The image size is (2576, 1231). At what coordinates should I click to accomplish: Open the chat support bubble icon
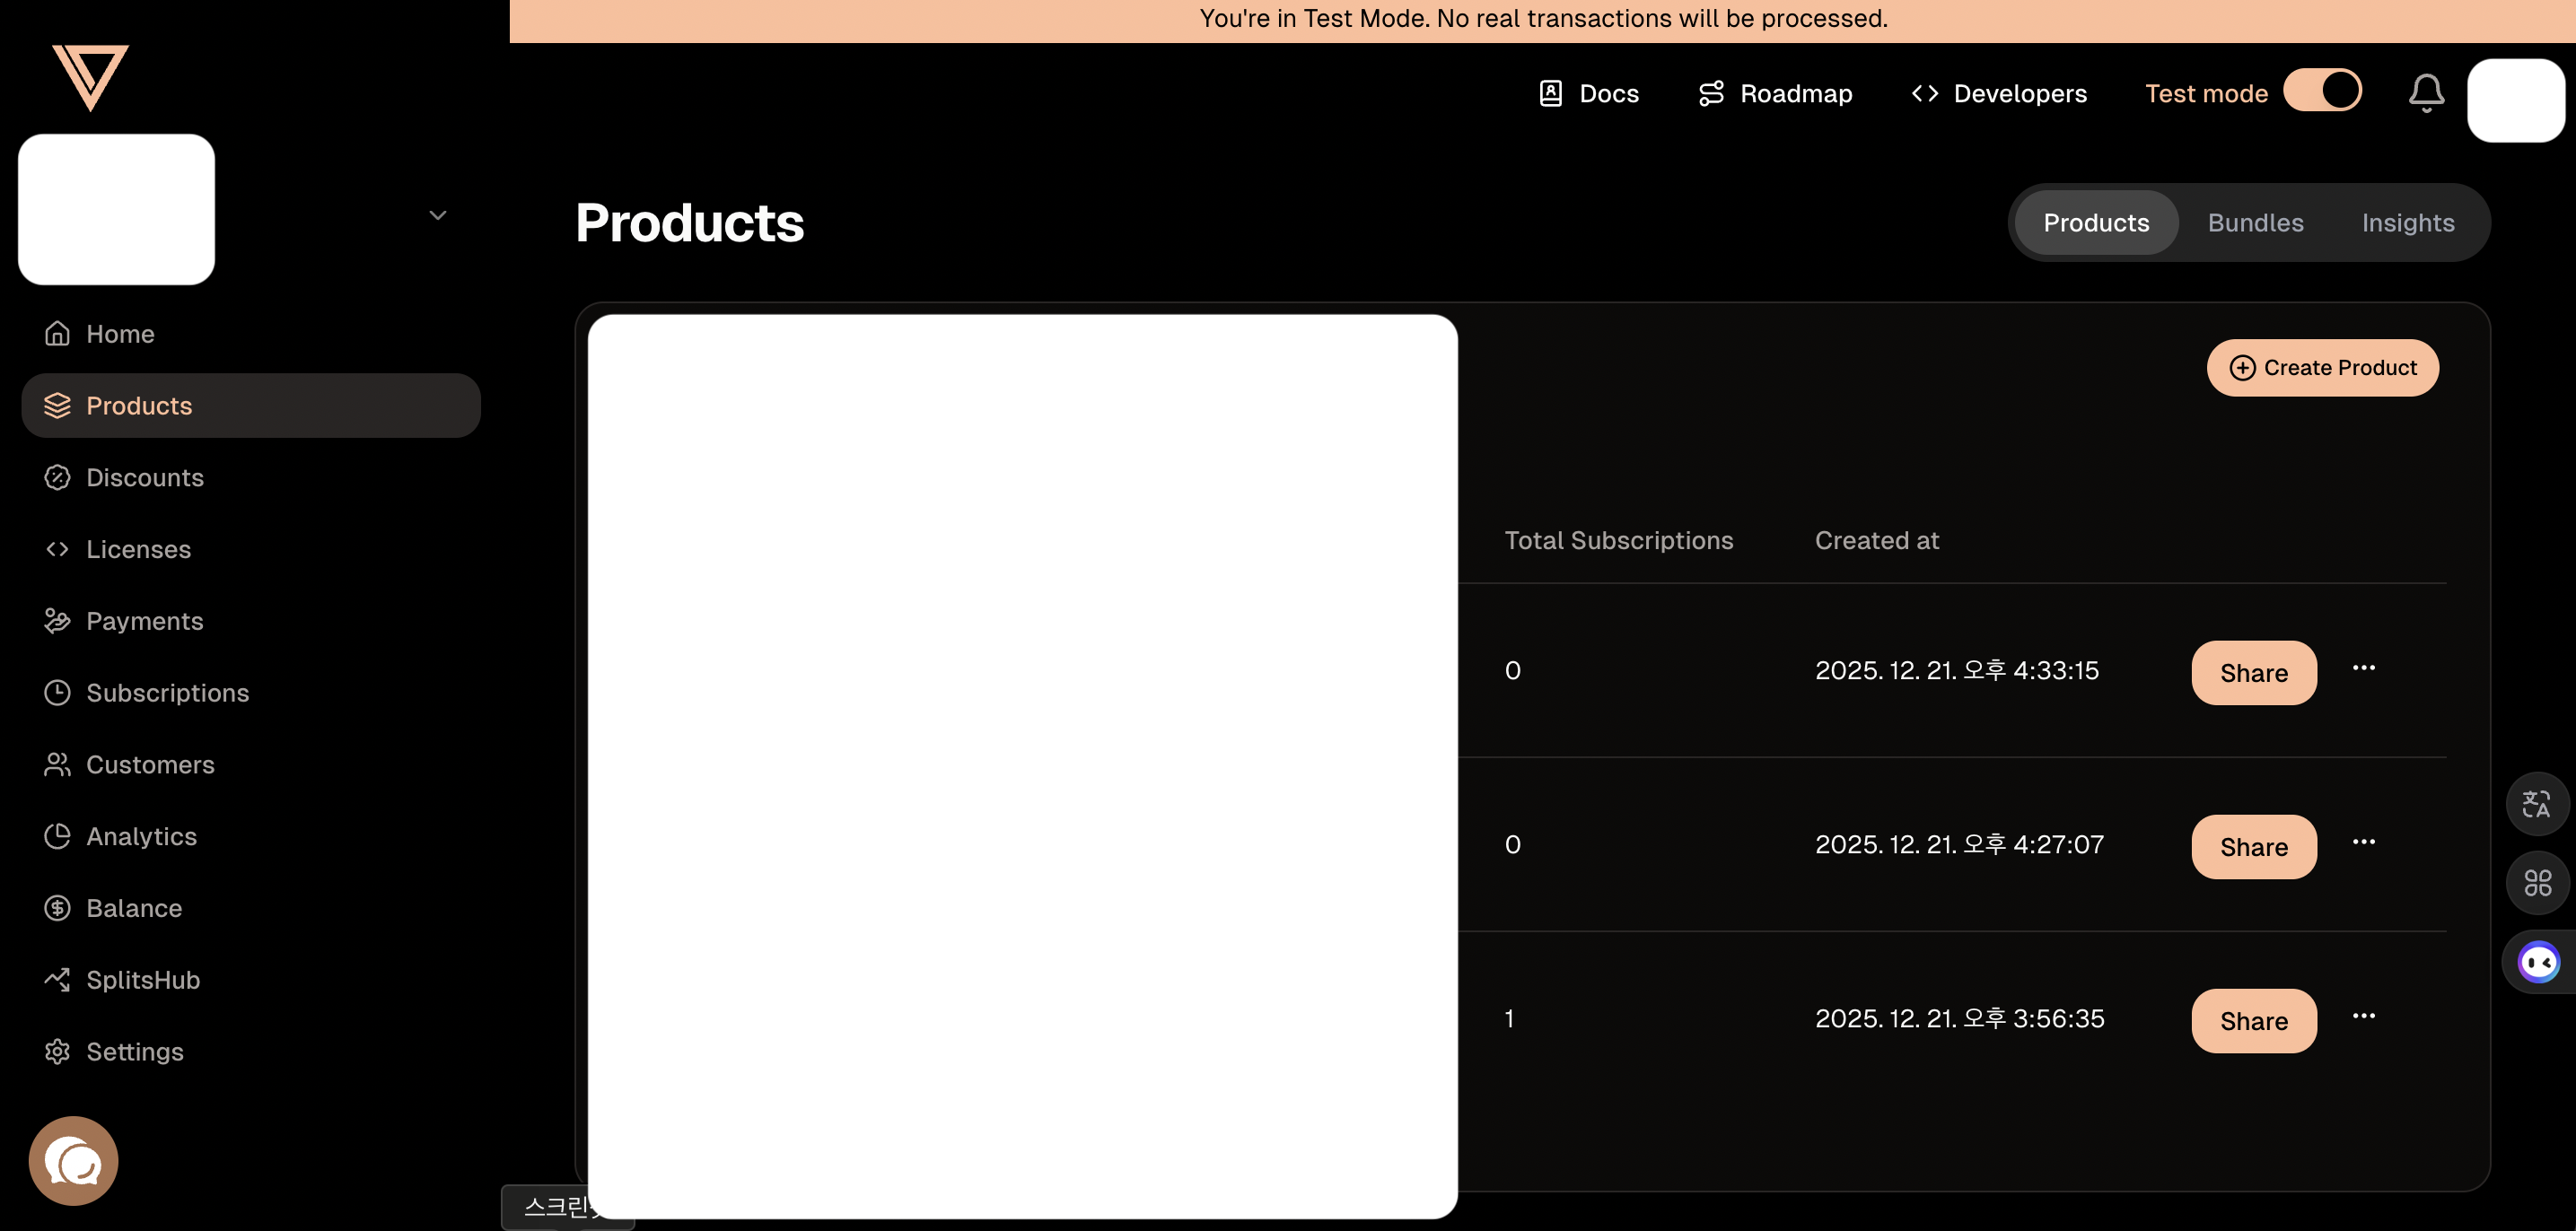tap(73, 1160)
